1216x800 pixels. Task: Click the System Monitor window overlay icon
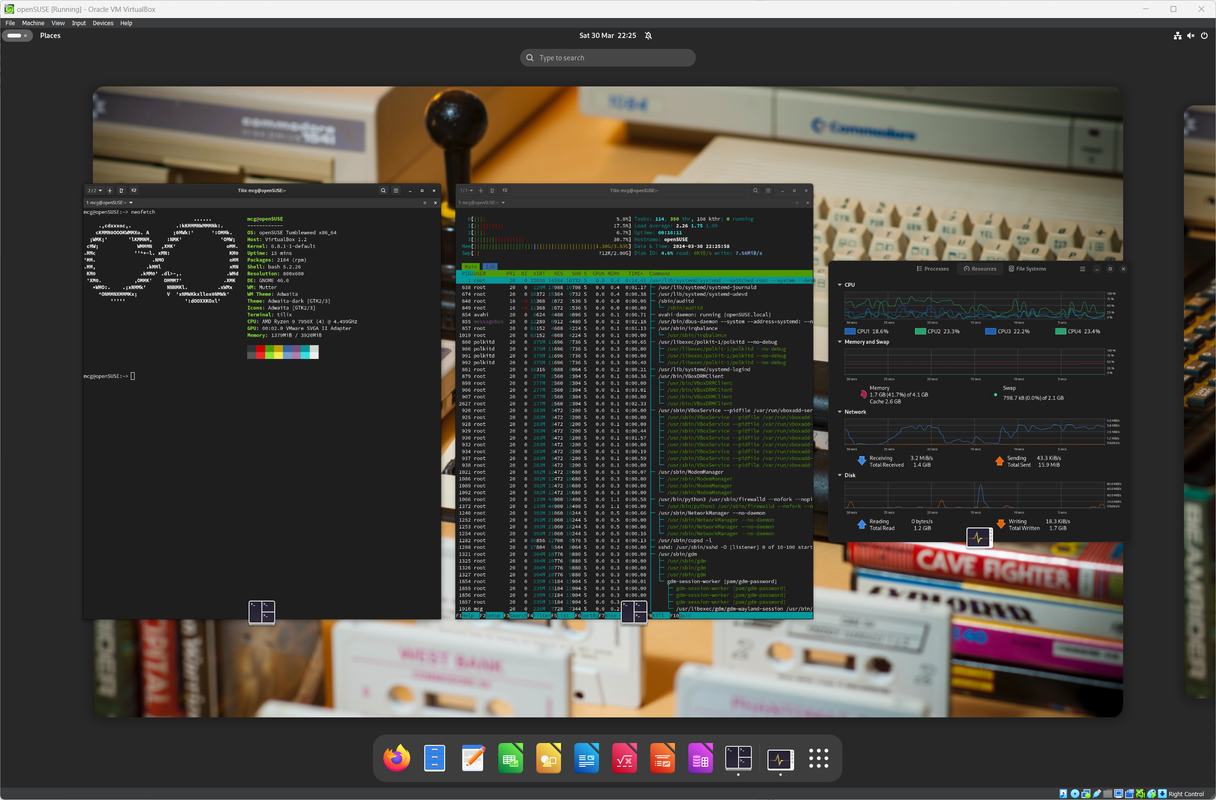coord(979,537)
